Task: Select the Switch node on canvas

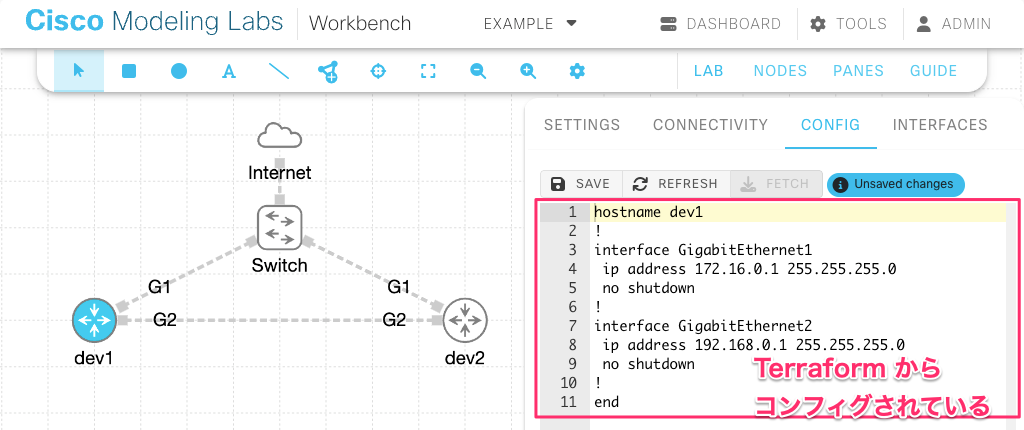Action: [280, 227]
